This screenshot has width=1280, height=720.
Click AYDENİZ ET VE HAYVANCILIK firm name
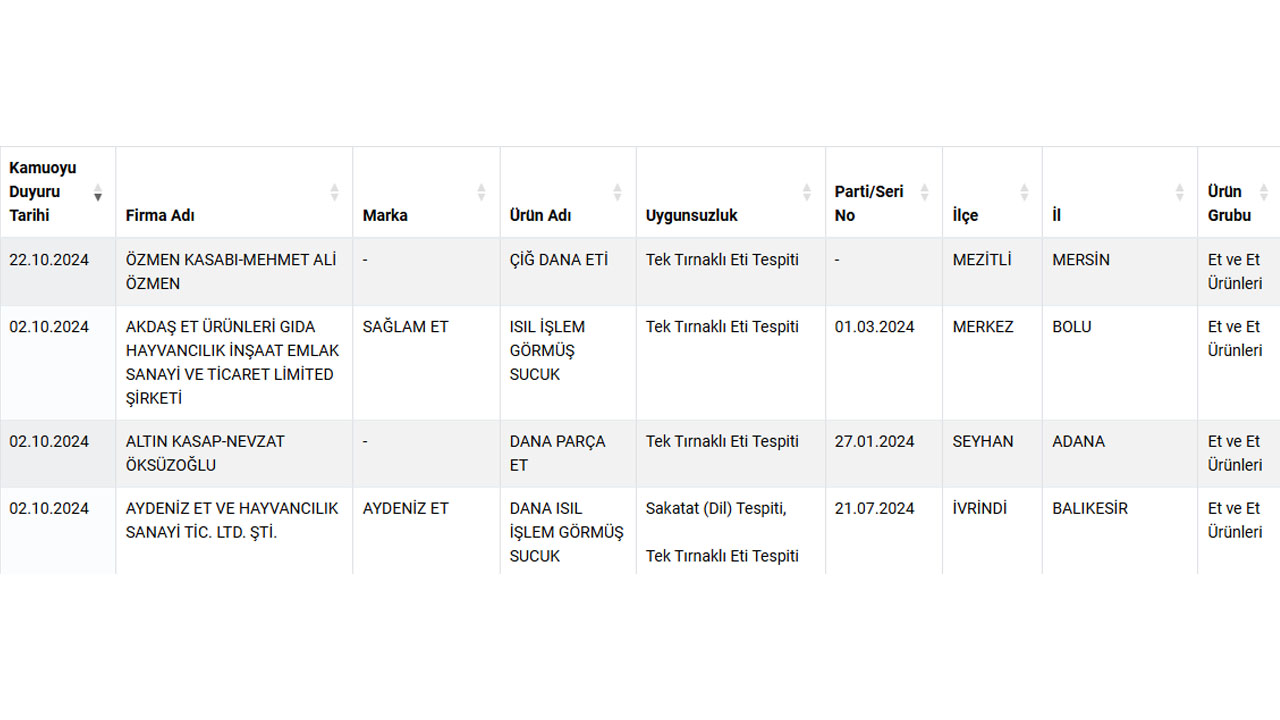pos(232,520)
